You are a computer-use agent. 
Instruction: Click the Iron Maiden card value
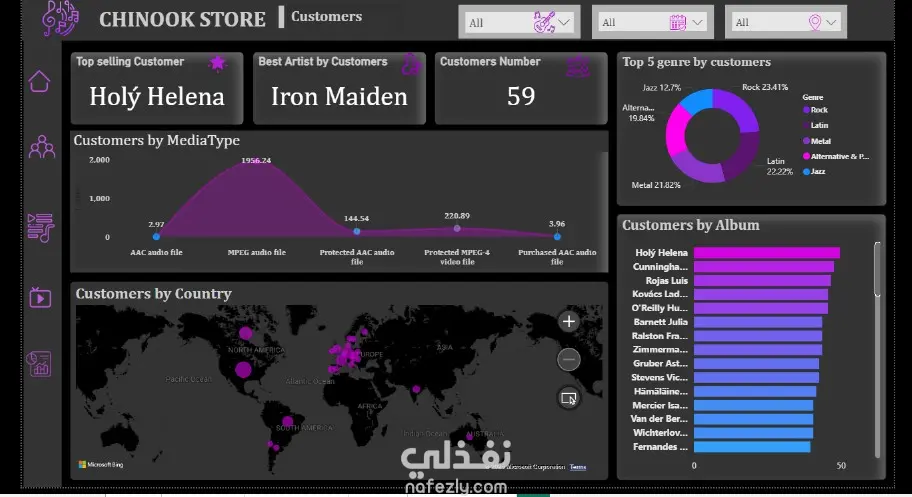tap(339, 97)
